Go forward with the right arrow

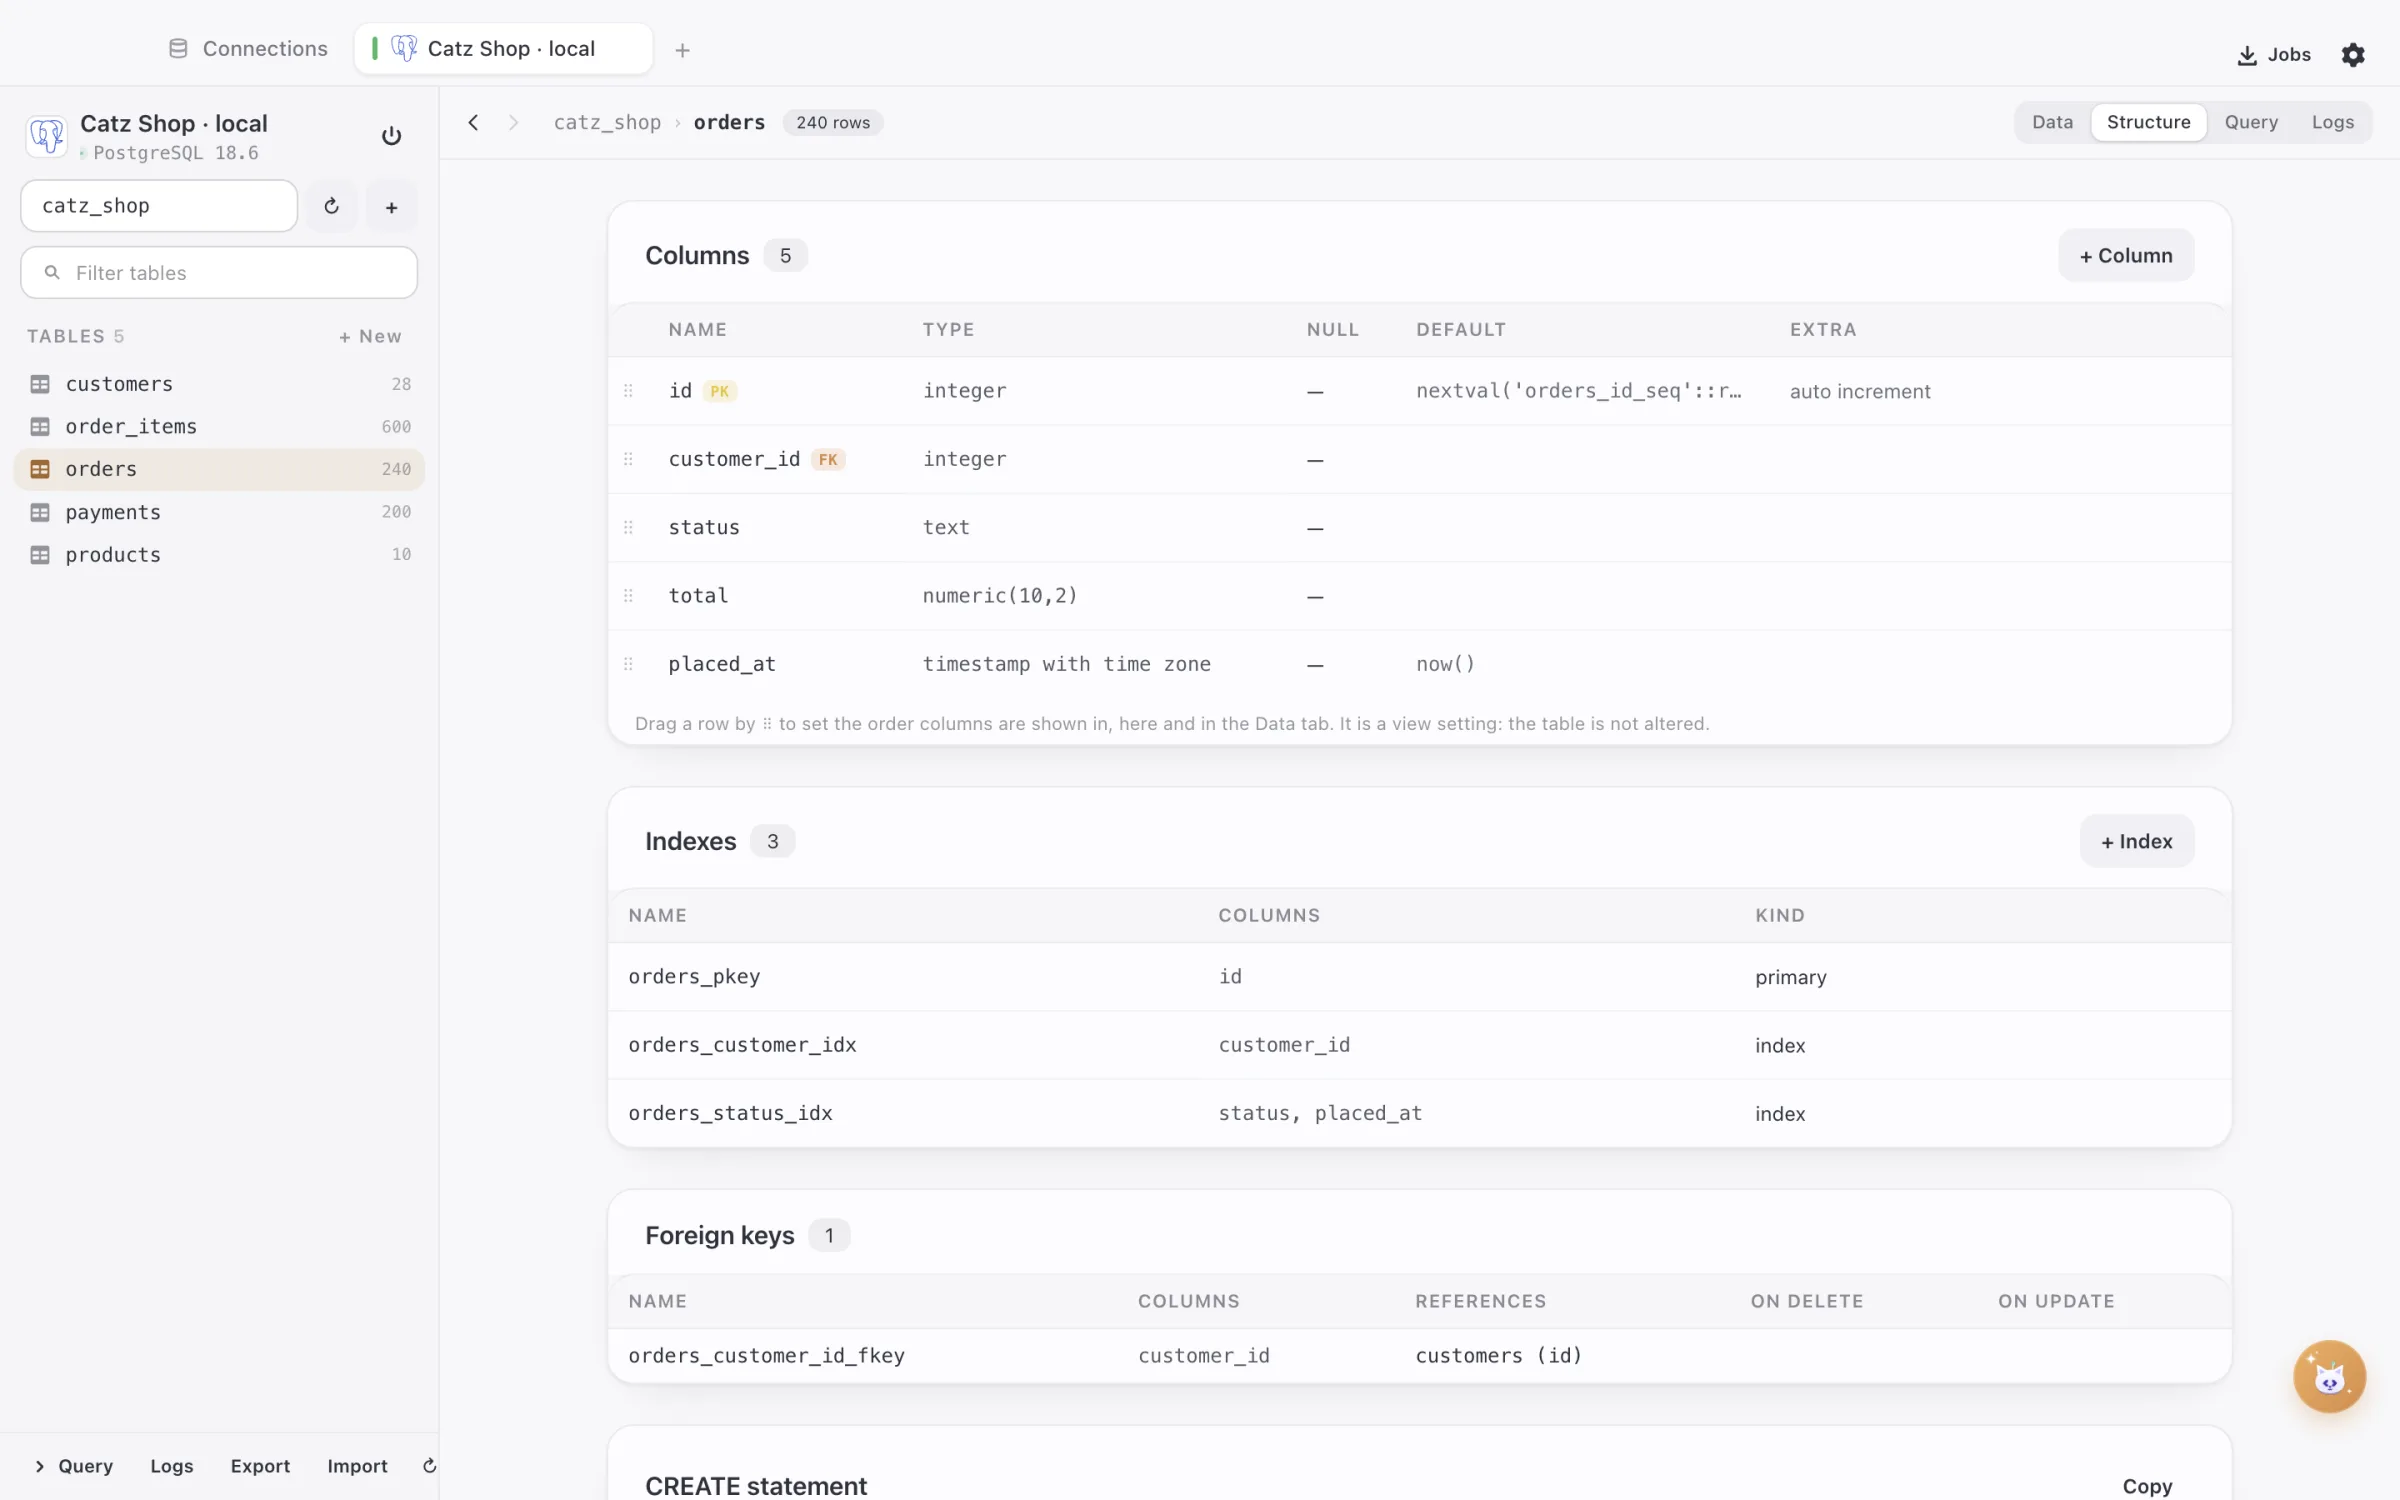click(x=513, y=122)
